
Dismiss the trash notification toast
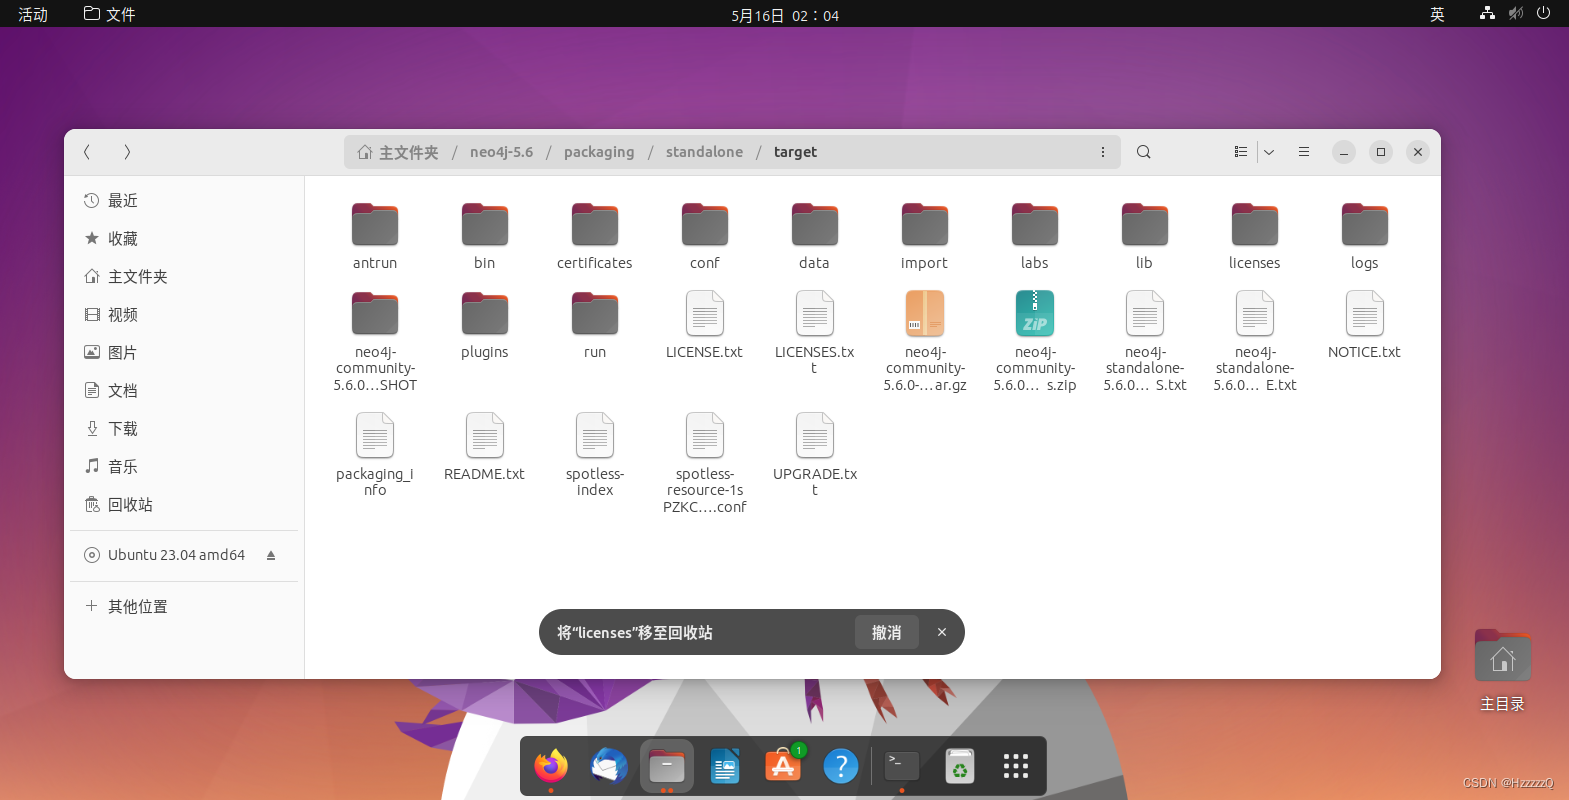(942, 632)
